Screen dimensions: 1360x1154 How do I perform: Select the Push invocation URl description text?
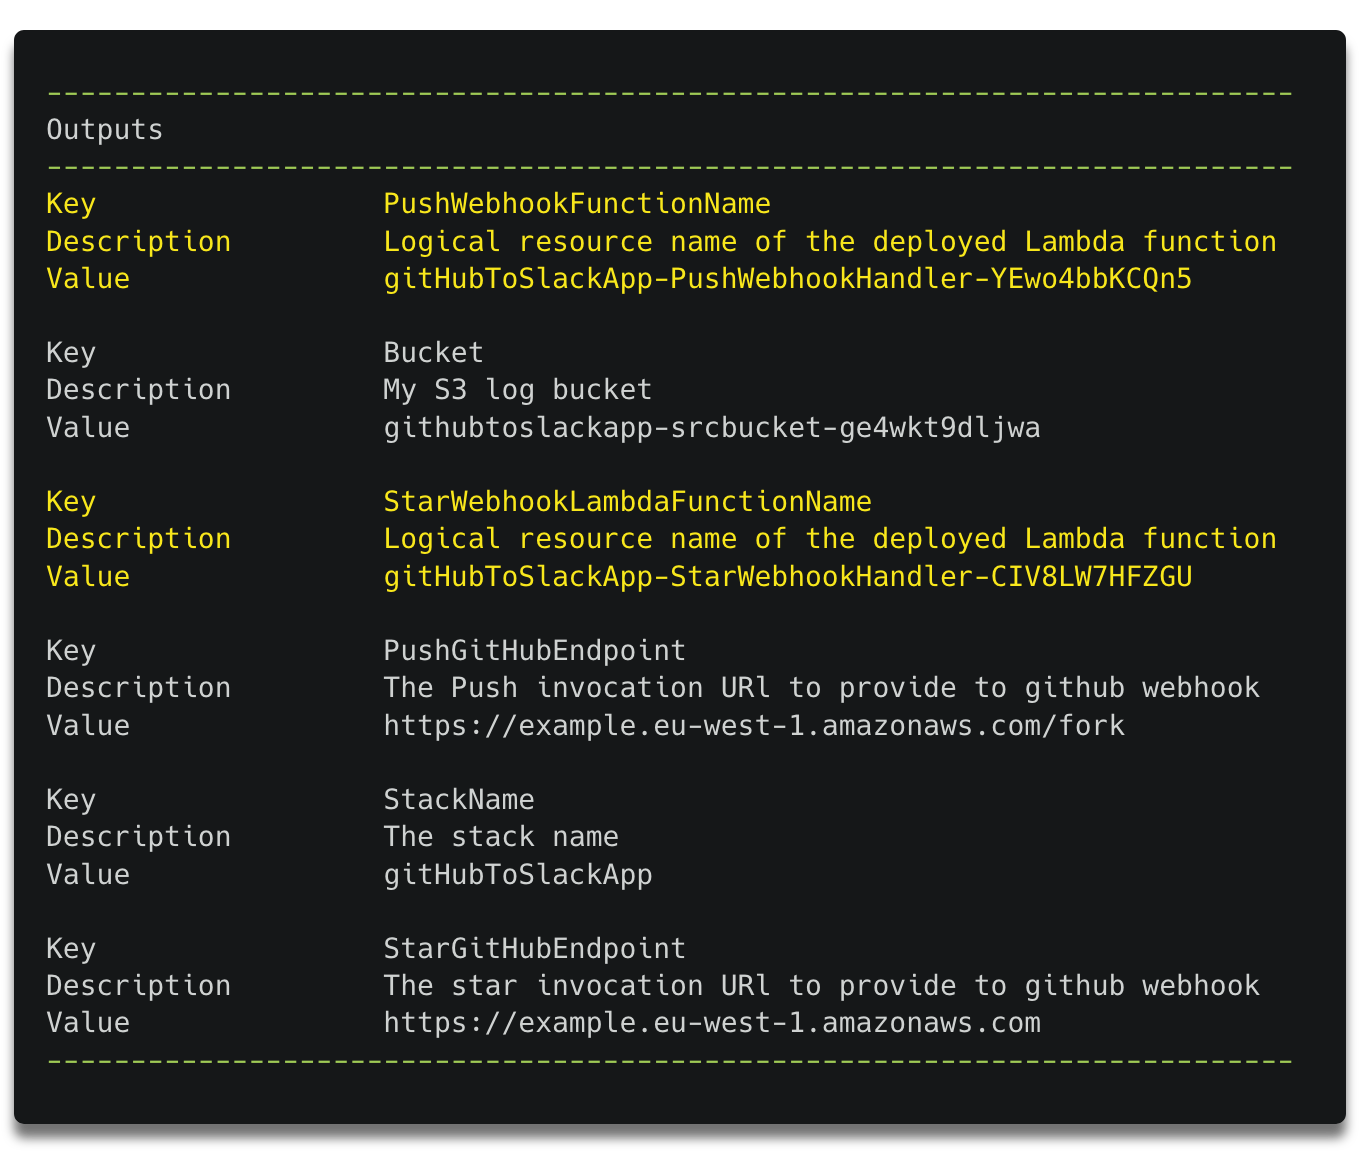(822, 688)
